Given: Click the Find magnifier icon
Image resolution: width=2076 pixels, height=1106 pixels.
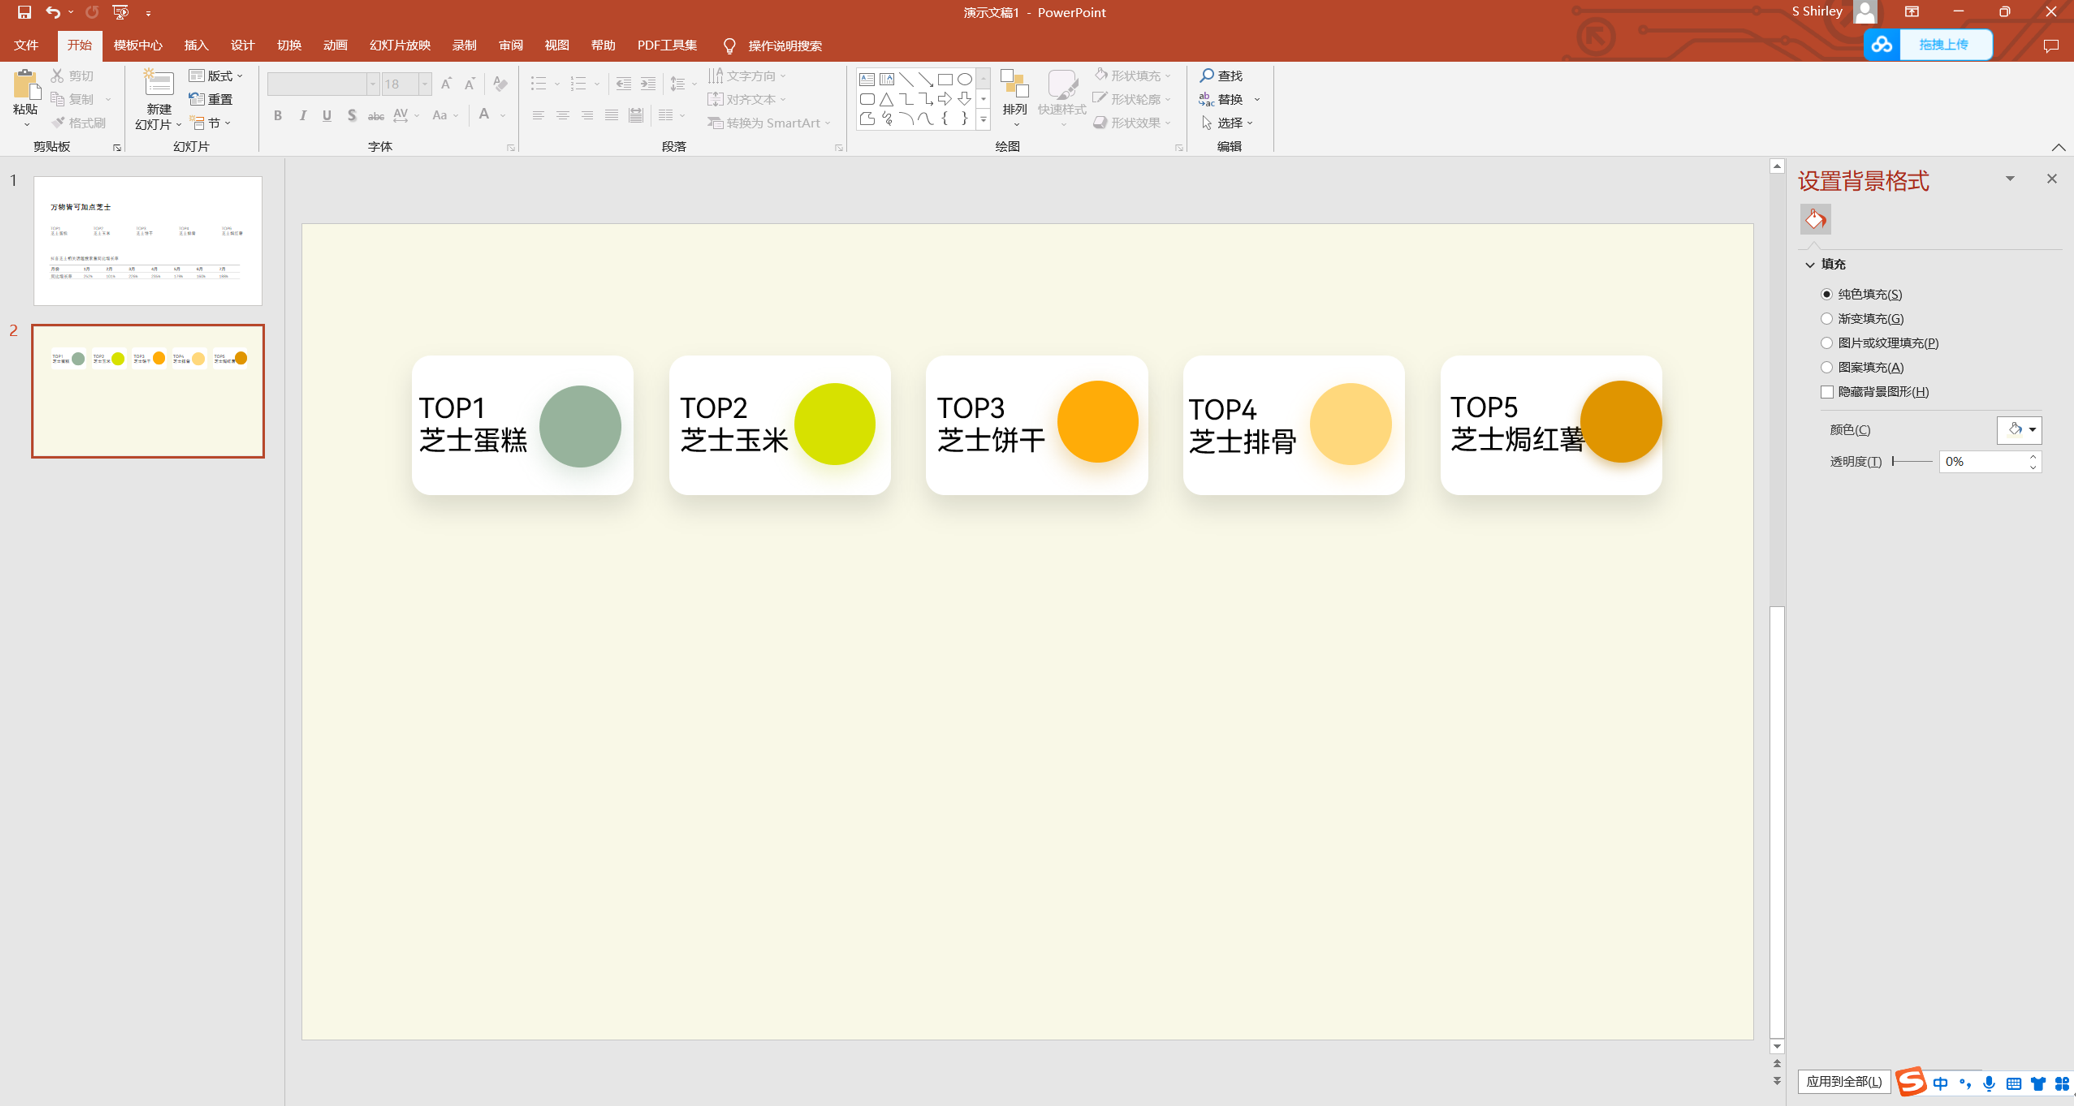Looking at the screenshot, I should [x=1207, y=76].
